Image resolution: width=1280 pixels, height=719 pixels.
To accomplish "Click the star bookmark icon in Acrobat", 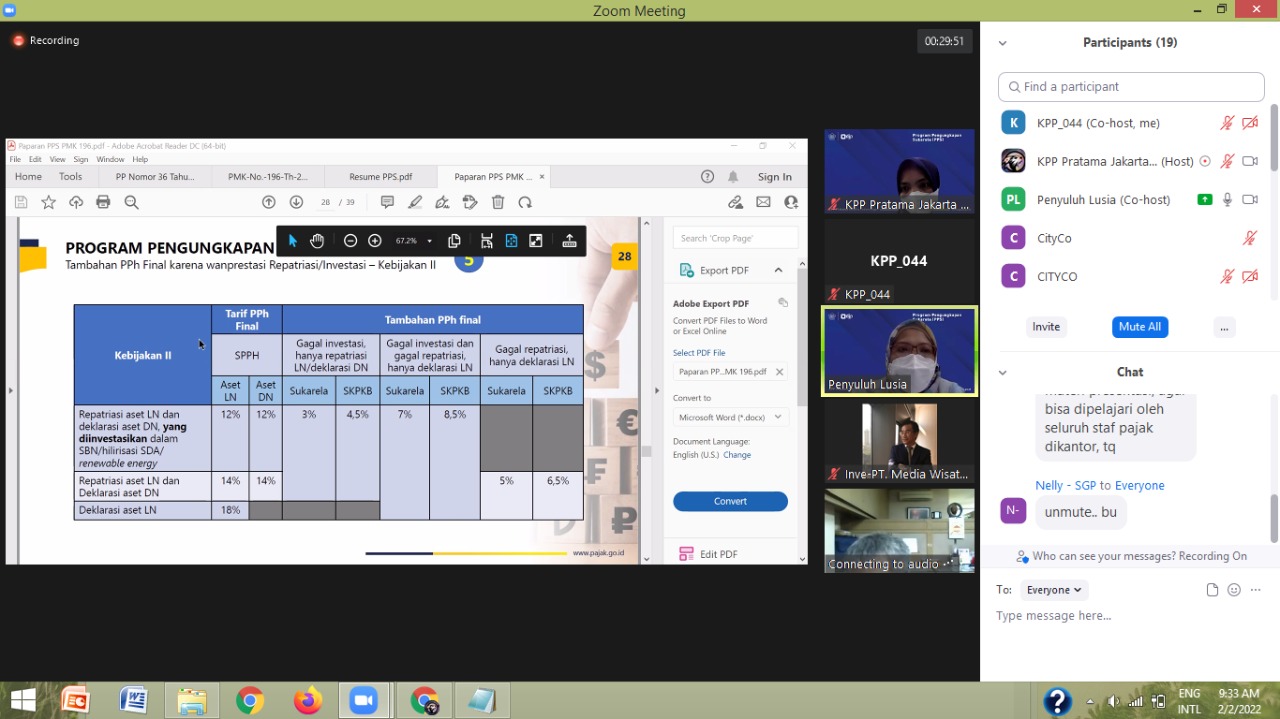I will [x=48, y=202].
